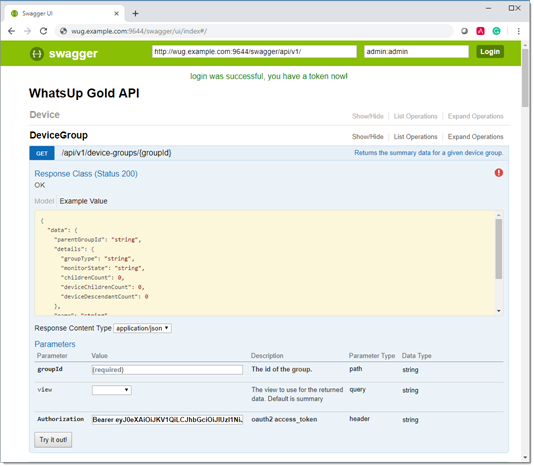Click the red authorization warning icon
Viewport: 534px width, 467px height.
tap(499, 173)
